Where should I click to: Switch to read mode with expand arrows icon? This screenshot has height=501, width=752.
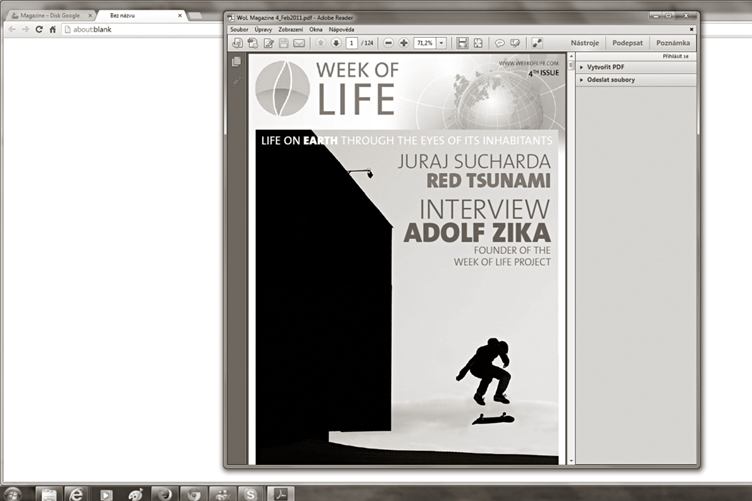537,43
